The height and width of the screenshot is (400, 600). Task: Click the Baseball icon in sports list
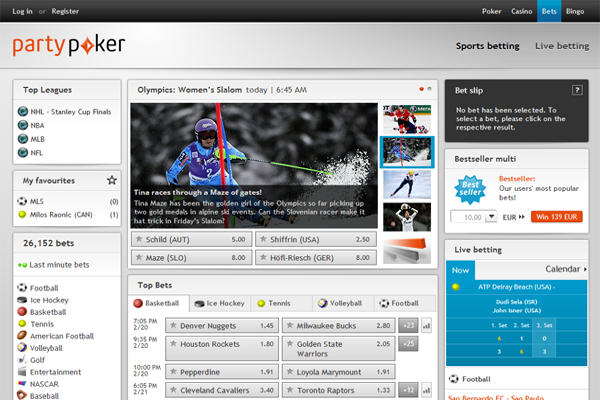coord(22,395)
